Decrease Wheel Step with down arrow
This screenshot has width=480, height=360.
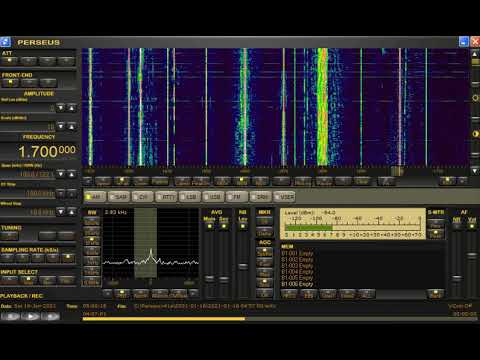click(x=61, y=212)
